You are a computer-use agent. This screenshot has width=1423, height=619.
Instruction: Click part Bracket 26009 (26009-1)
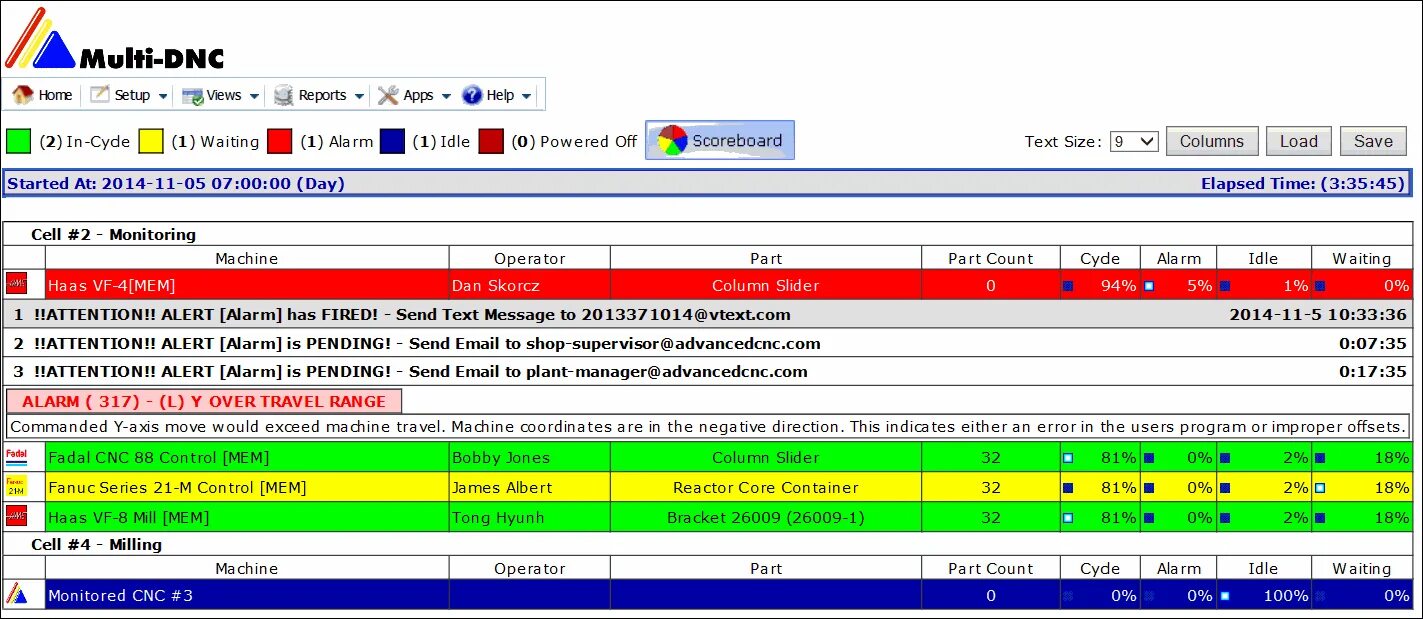coord(766,518)
